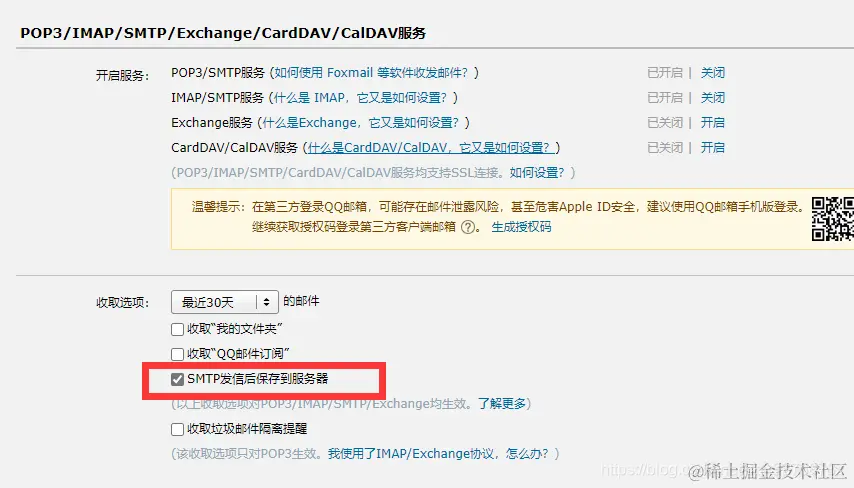Click 如何设置 SSL link

click(x=536, y=173)
